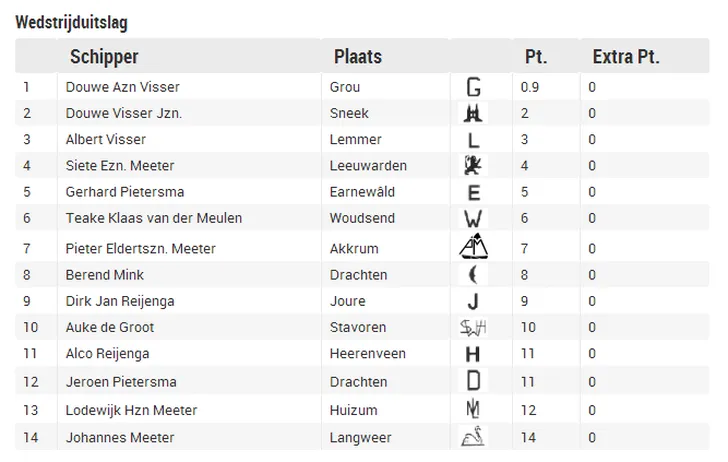Click the Woudsend 'W' emblem
This screenshot has height=462, width=728.
coord(473,219)
